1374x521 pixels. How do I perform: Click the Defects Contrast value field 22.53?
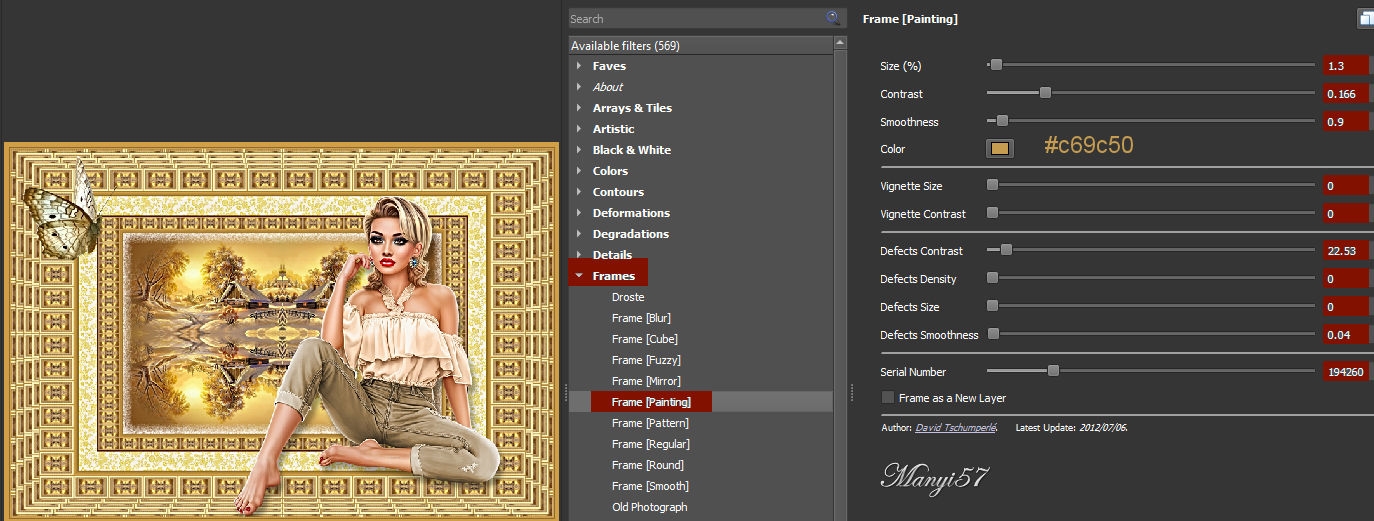pos(1345,251)
